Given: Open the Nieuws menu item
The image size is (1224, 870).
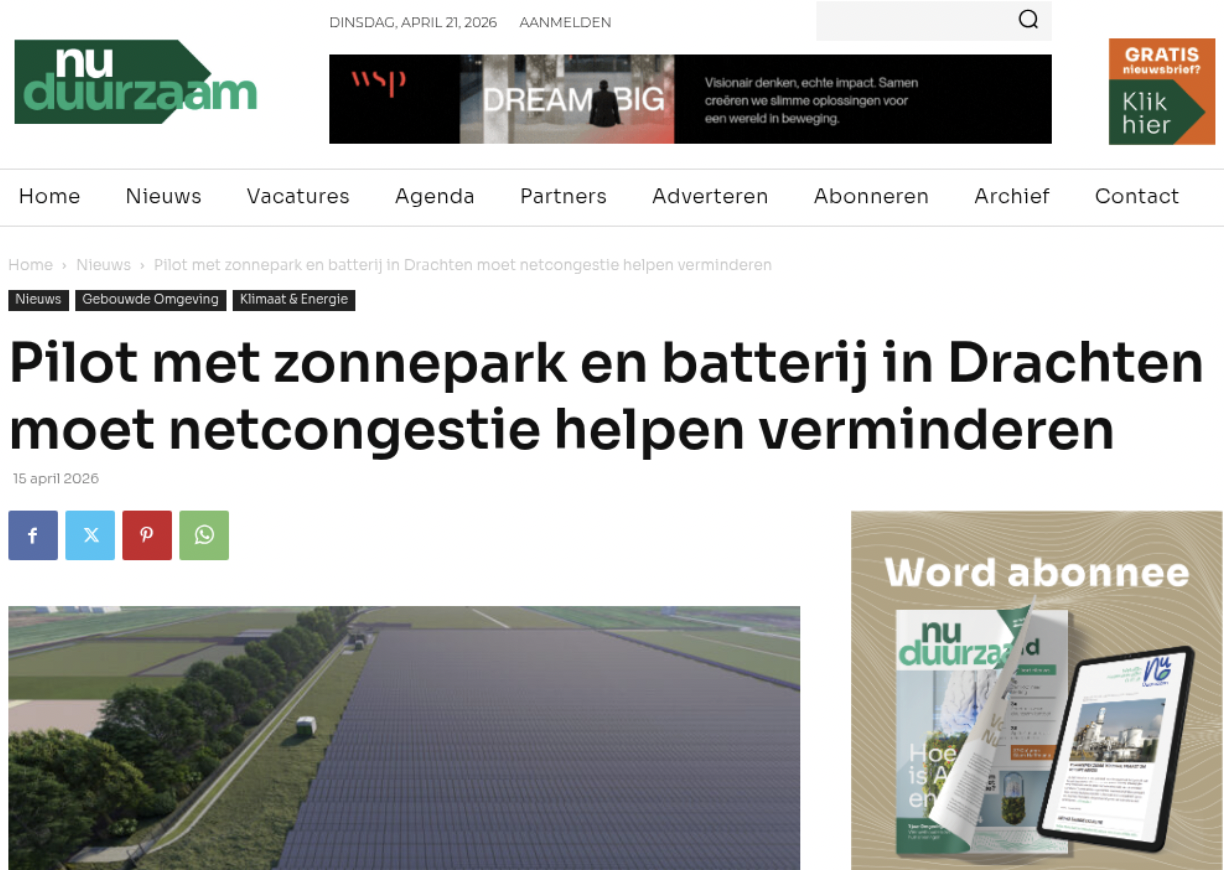Looking at the screenshot, I should pyautogui.click(x=163, y=196).
